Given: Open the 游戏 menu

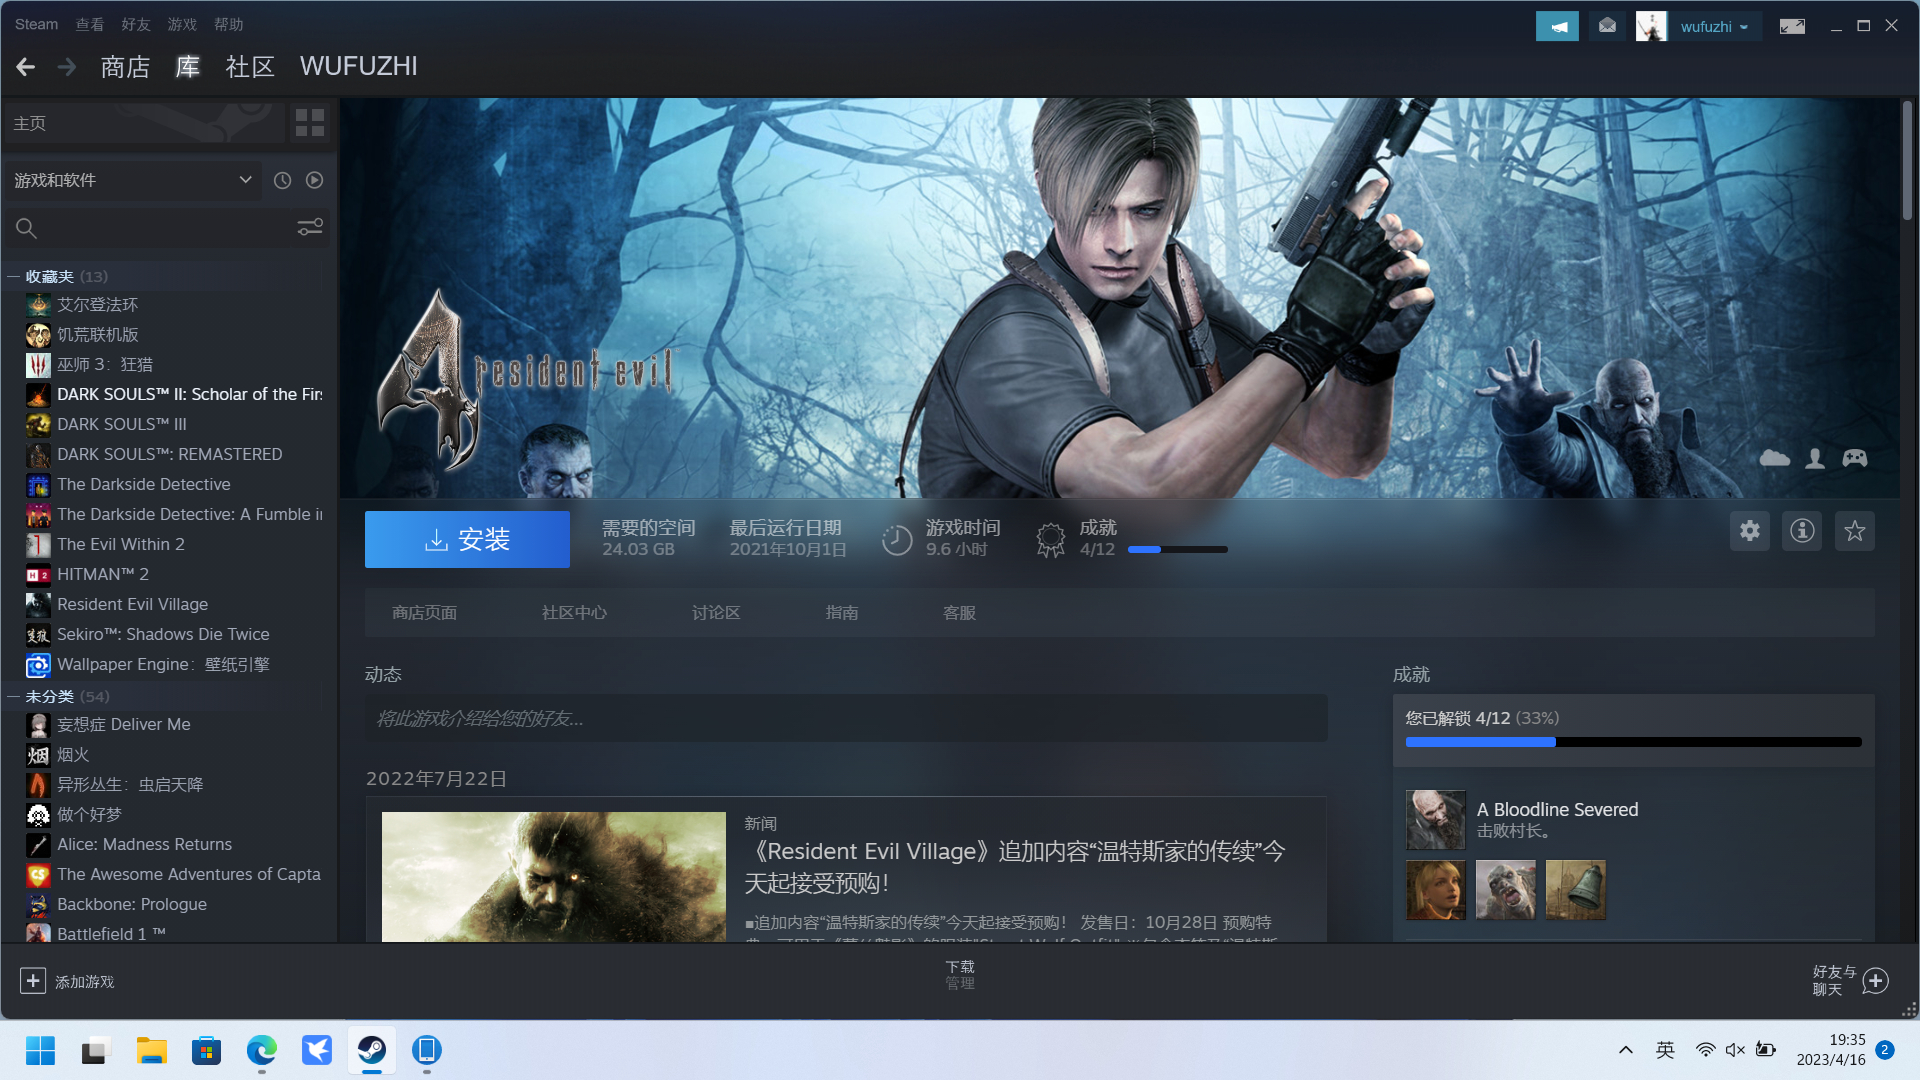Looking at the screenshot, I should point(182,24).
